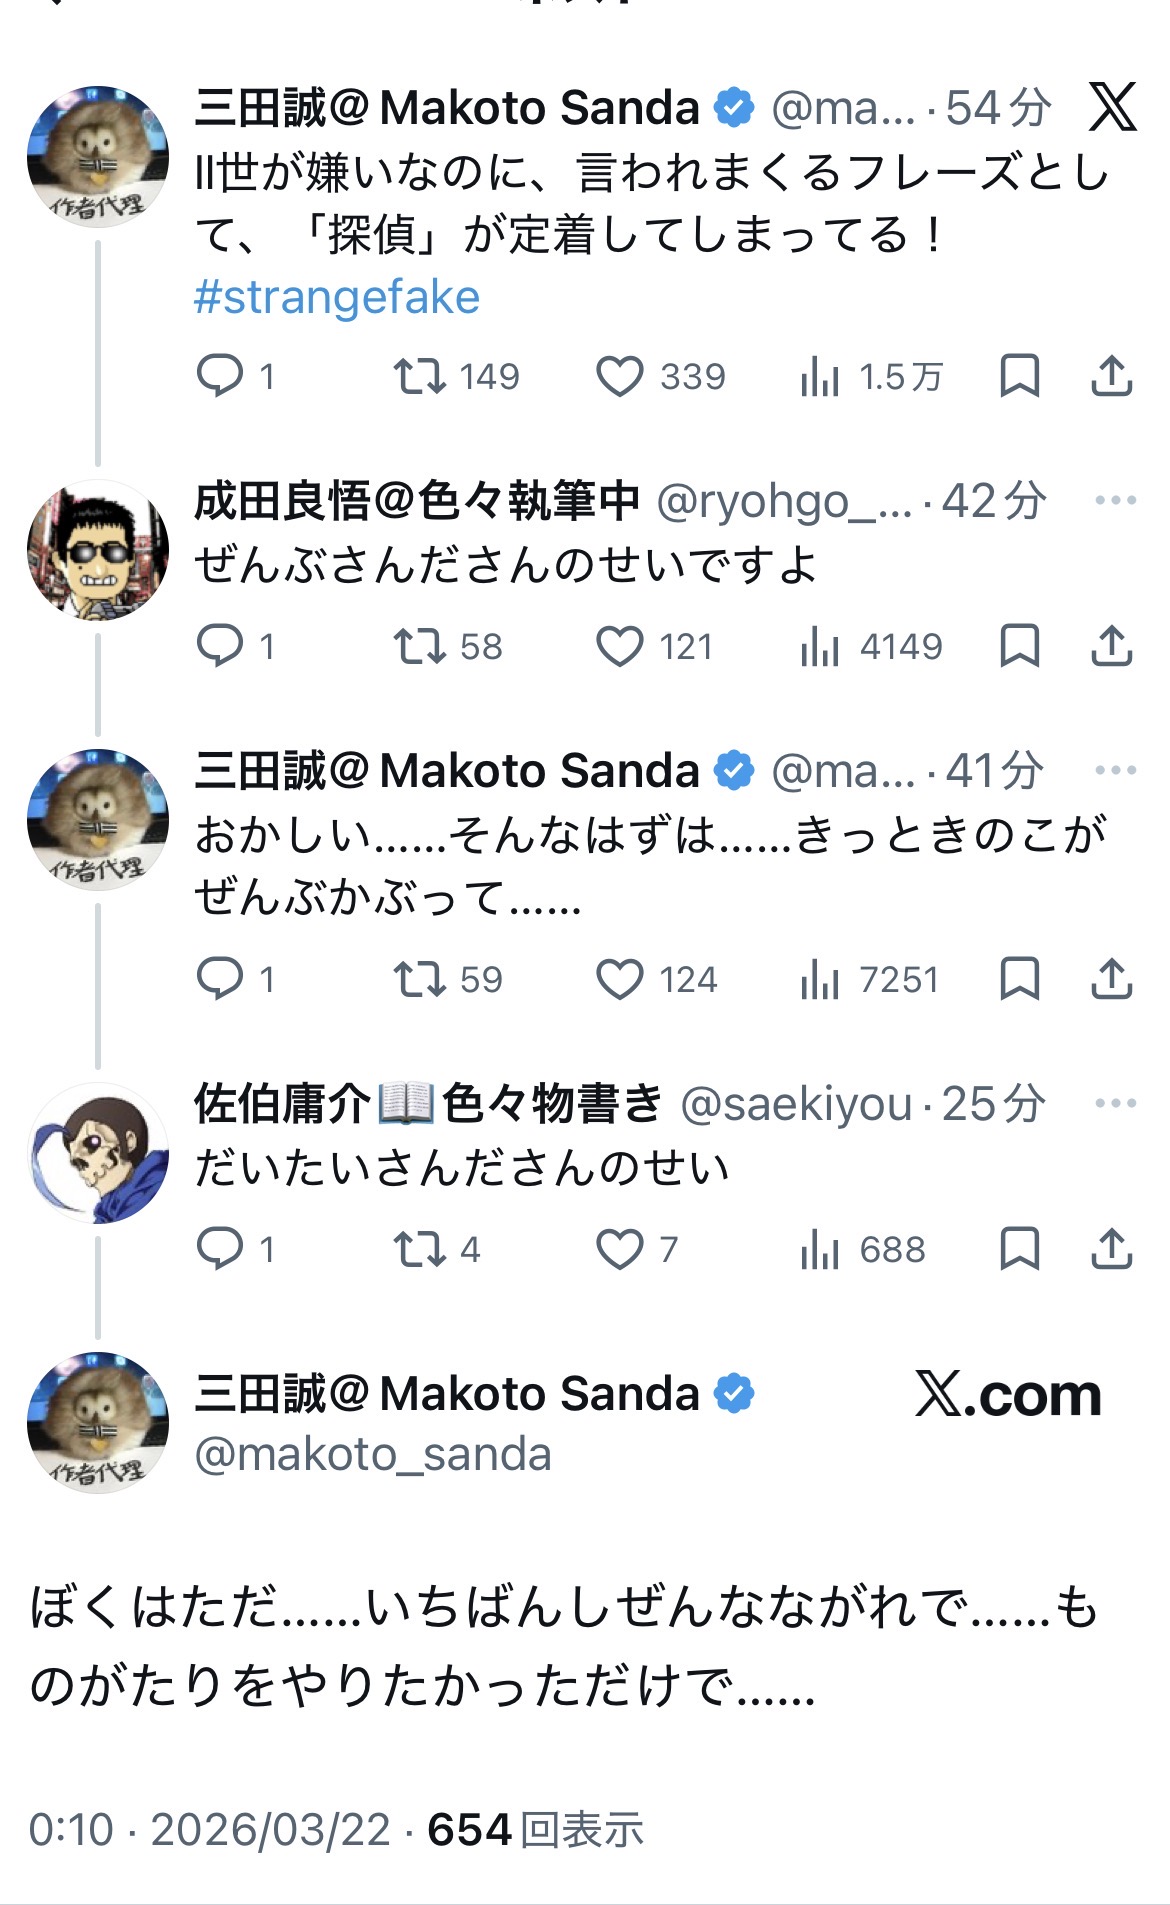Share the tweet with 124 likes

coord(1111,980)
